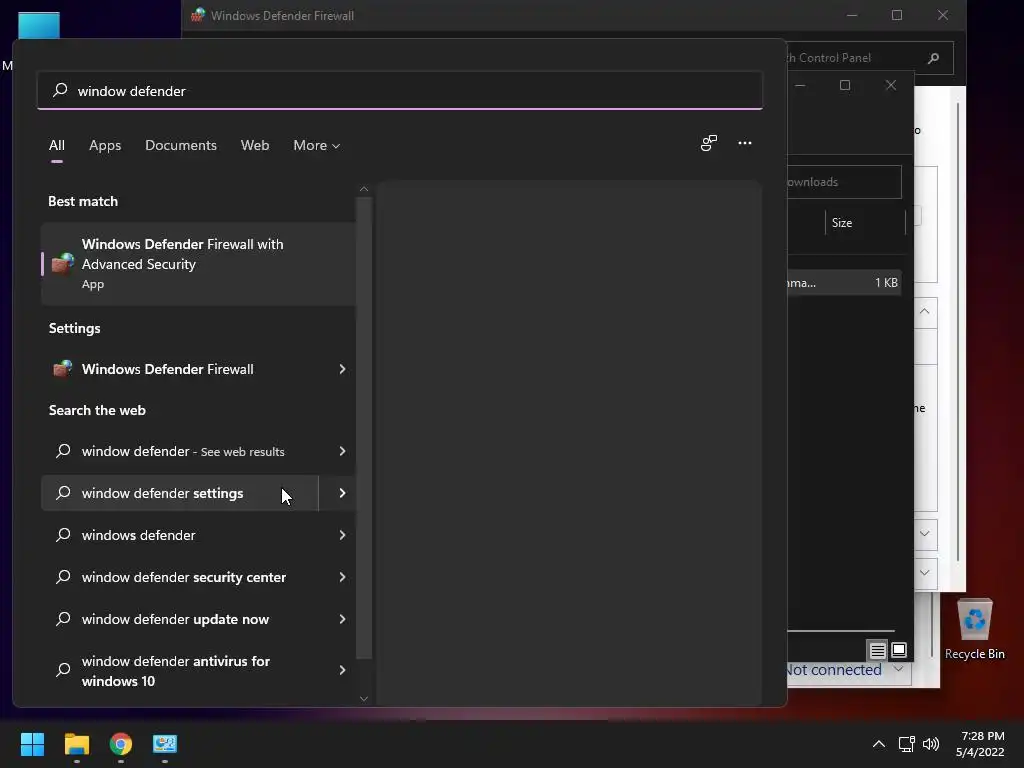Click the Downloads search box in Explorer
This screenshot has height=768, width=1024.
(844, 182)
